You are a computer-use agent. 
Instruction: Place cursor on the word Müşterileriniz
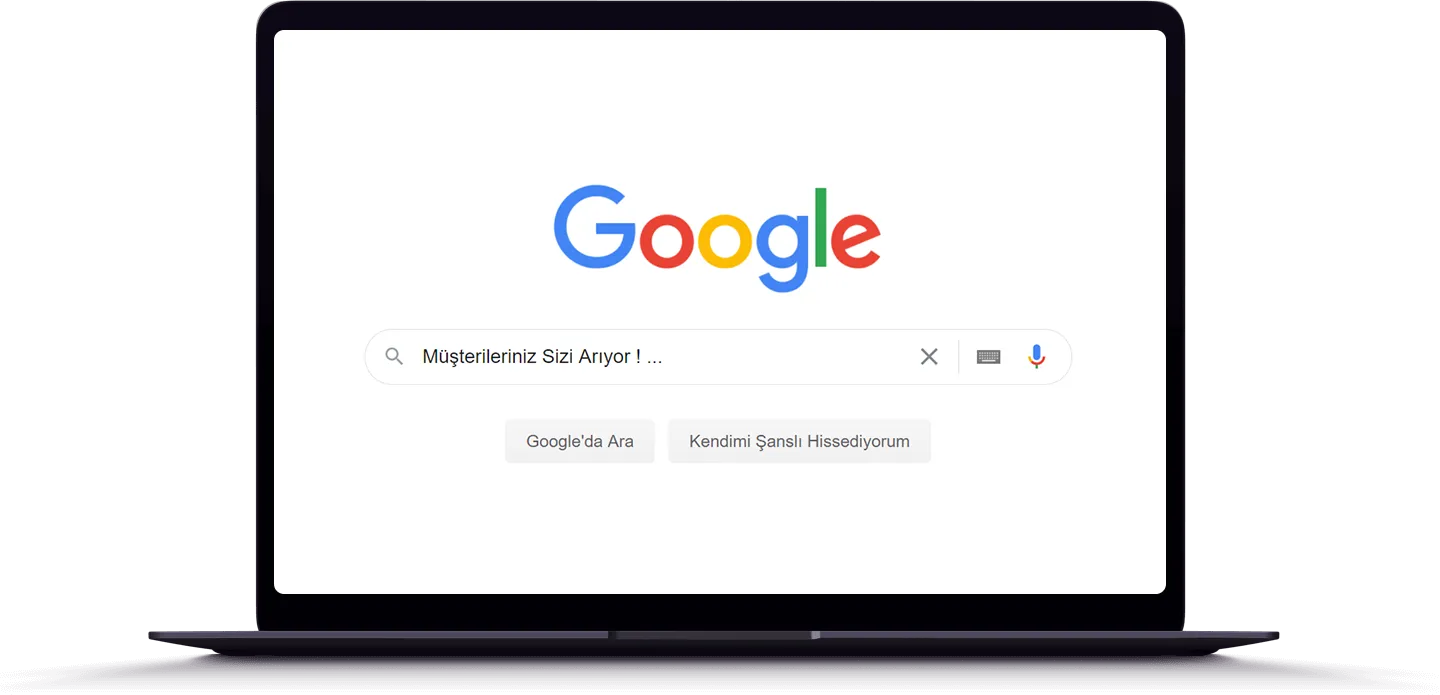[x=480, y=357]
